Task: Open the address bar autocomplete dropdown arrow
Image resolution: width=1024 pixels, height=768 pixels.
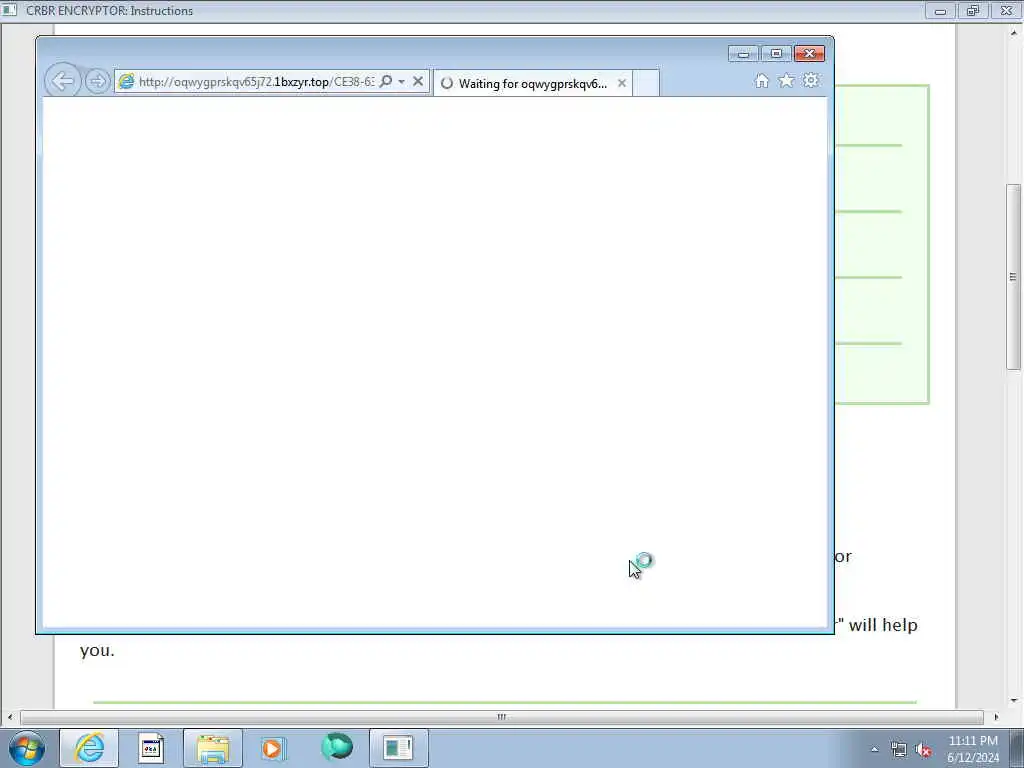Action: (x=401, y=82)
